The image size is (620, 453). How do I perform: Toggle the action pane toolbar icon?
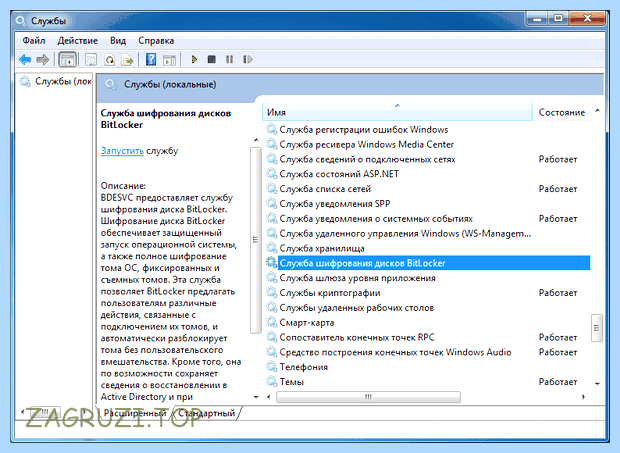(169, 60)
